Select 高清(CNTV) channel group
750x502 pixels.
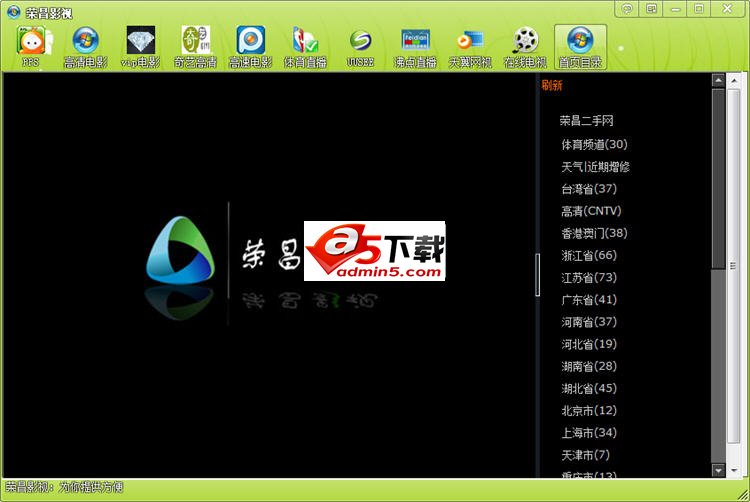pos(591,211)
